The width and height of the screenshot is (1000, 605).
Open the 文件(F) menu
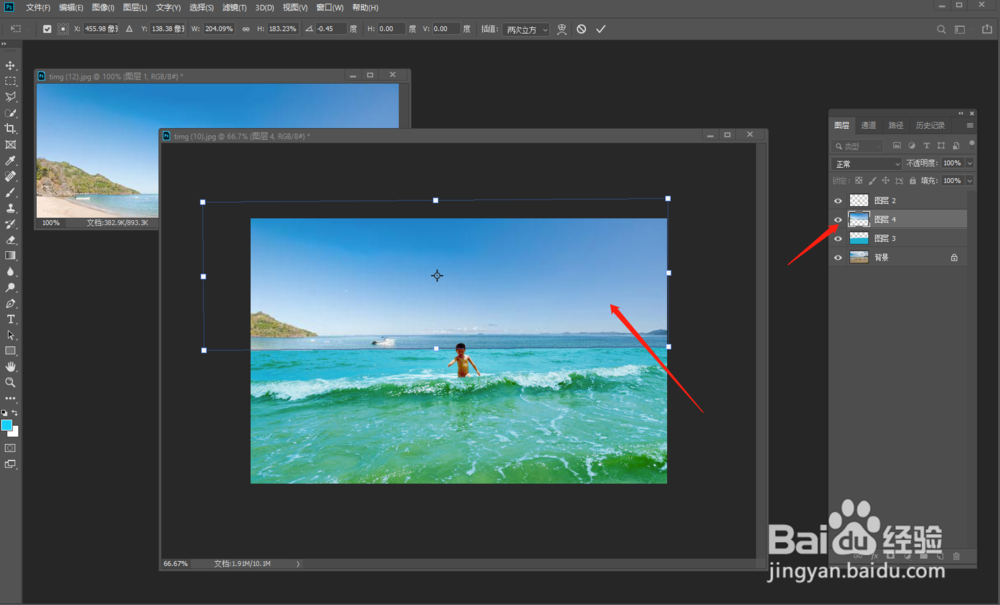tap(38, 8)
